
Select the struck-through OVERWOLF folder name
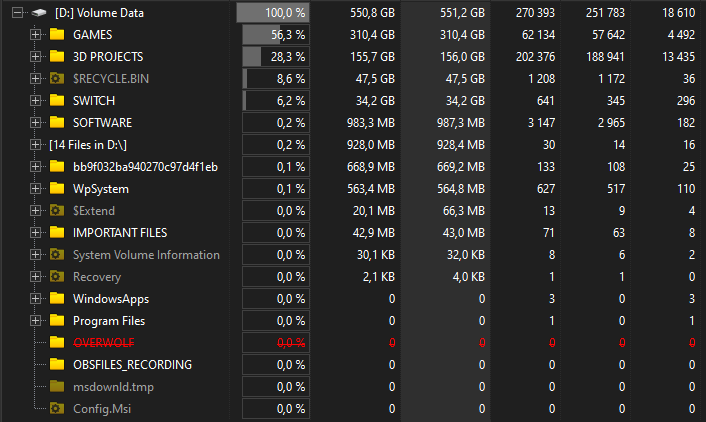(x=104, y=343)
